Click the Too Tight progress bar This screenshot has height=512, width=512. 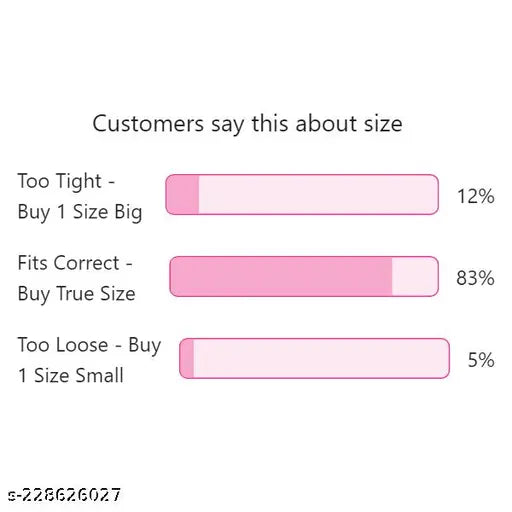(302, 194)
